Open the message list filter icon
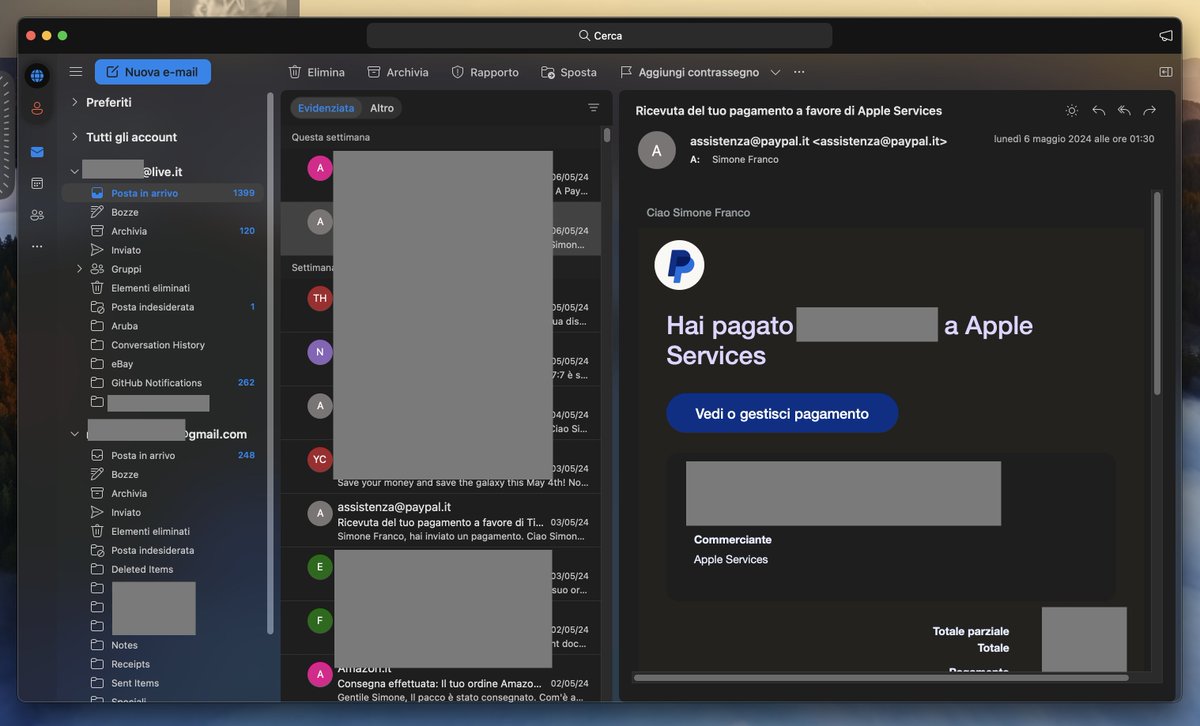Viewport: 1200px width, 726px height. tap(593, 108)
